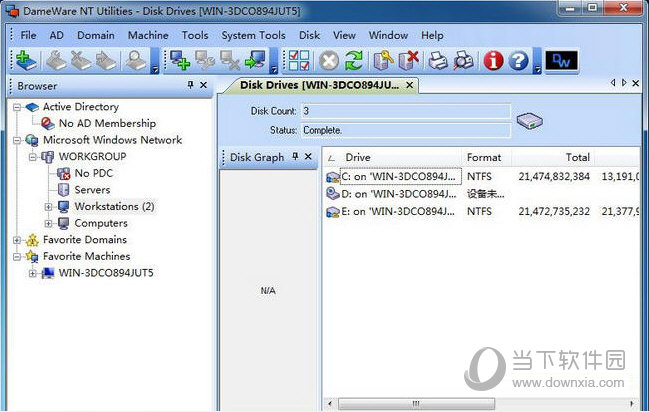Select the C: drive row
The width and height of the screenshot is (649, 412).
point(482,177)
